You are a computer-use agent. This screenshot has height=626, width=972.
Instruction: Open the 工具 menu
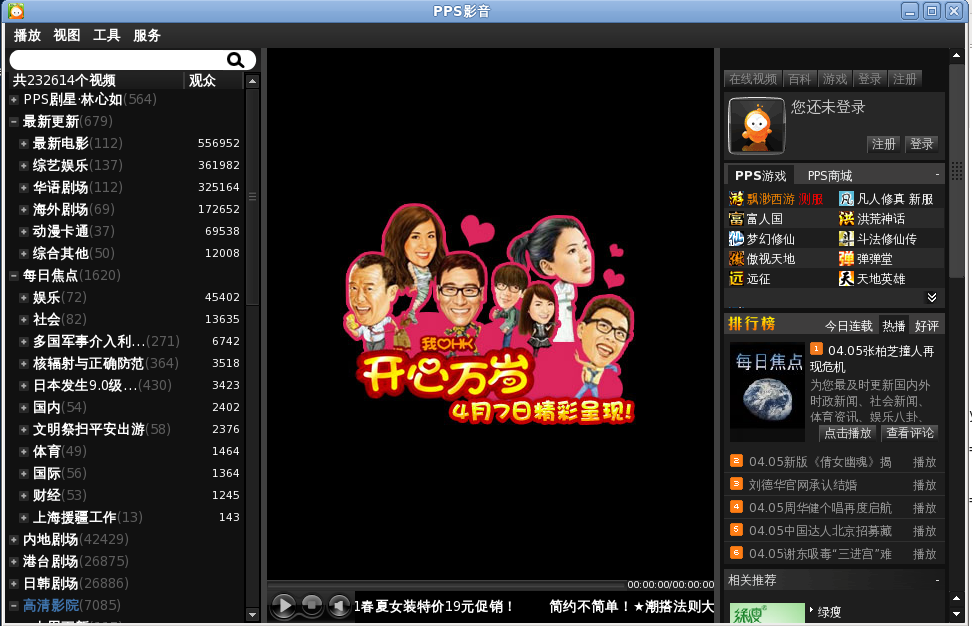107,35
